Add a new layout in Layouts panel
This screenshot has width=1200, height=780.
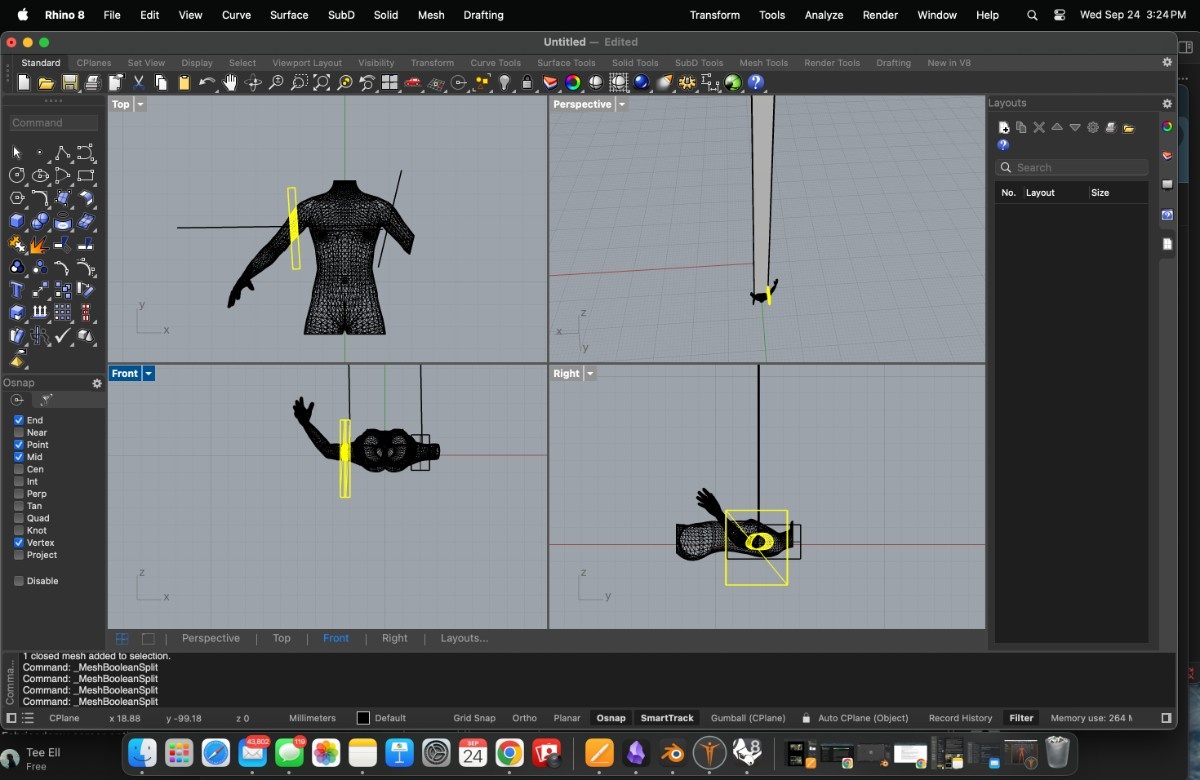tap(1003, 127)
